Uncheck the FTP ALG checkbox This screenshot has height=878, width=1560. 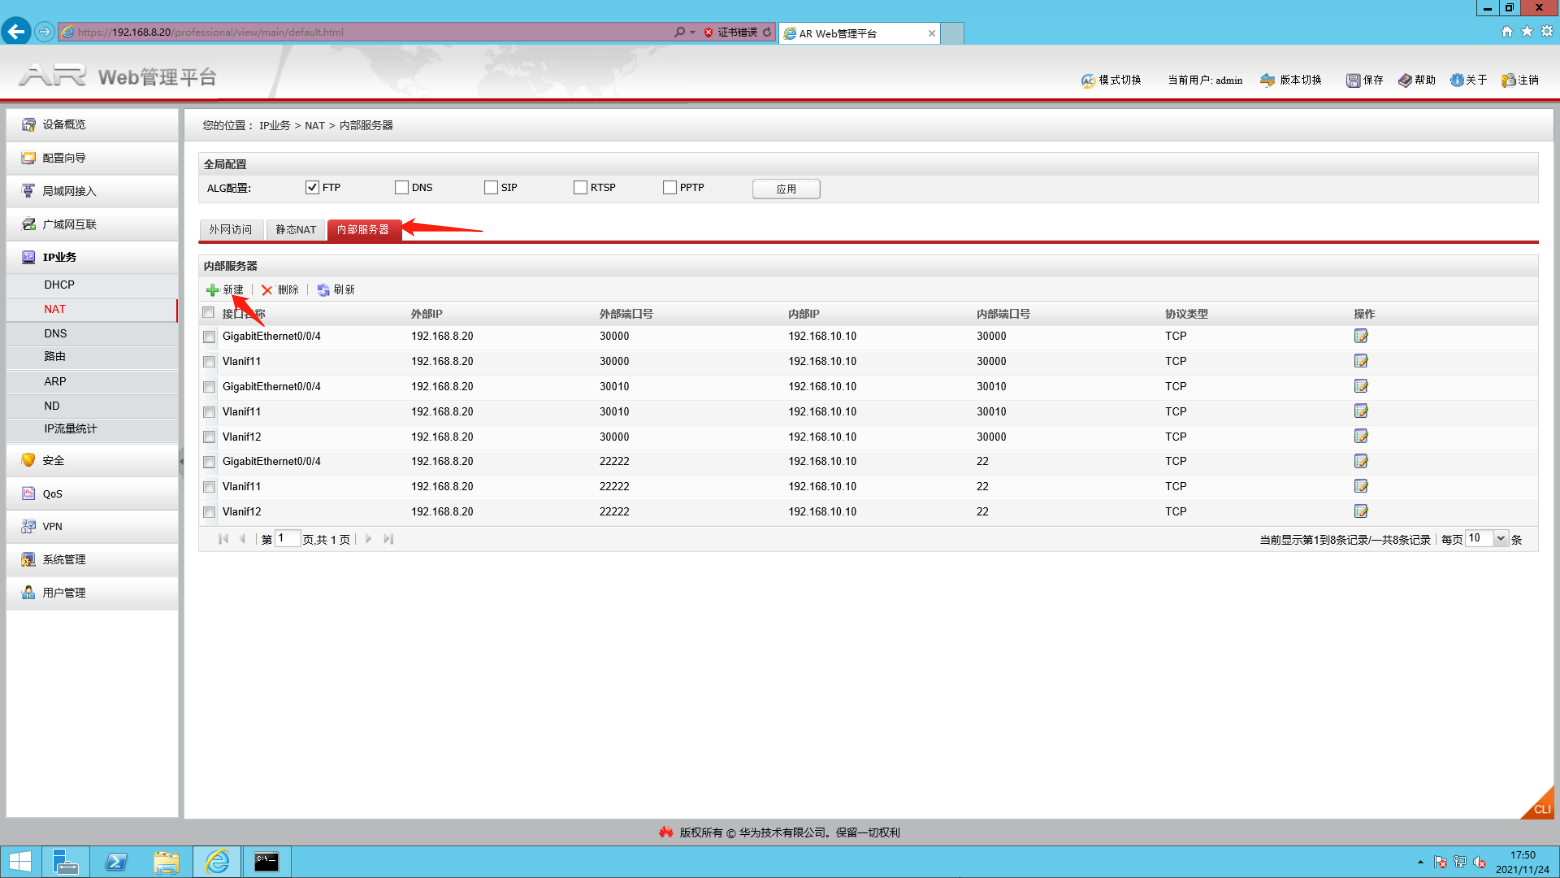(312, 187)
